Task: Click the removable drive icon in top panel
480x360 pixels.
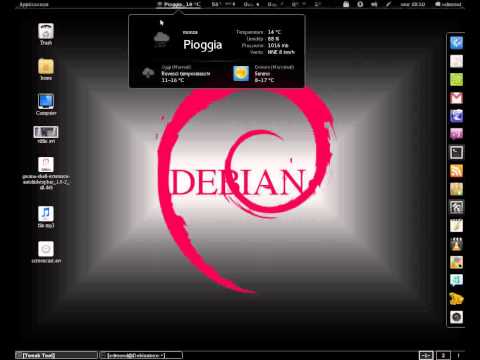Action: pyautogui.click(x=346, y=4)
